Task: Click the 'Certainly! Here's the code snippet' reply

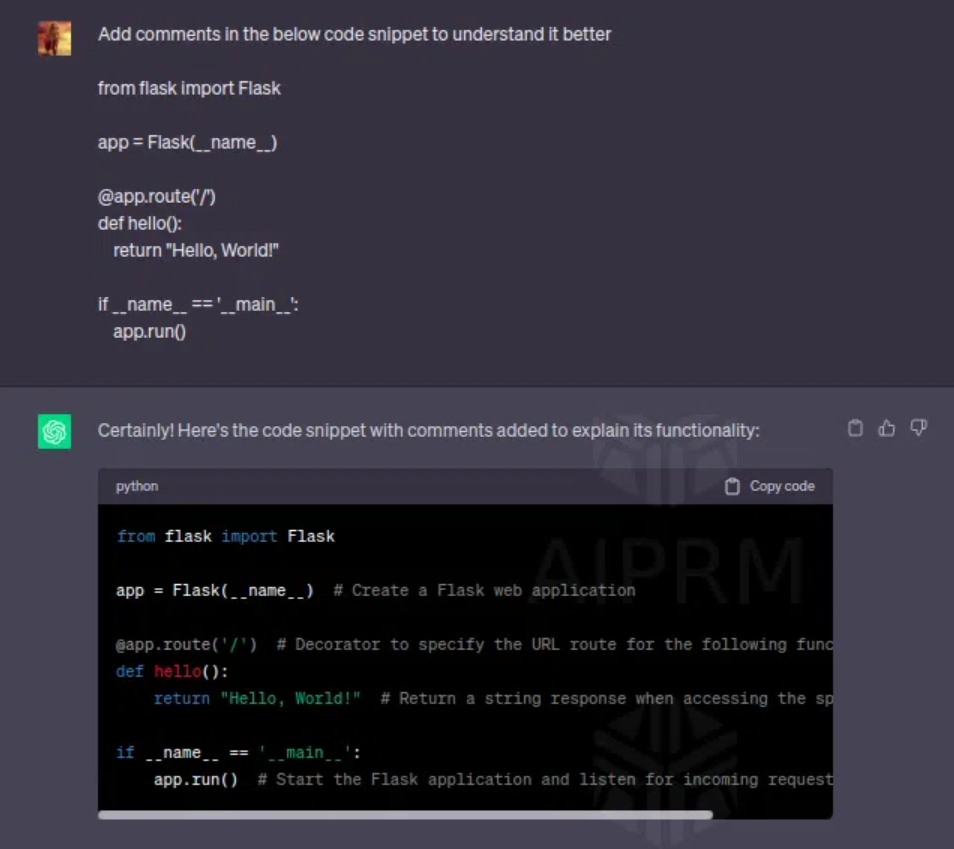Action: point(428,430)
